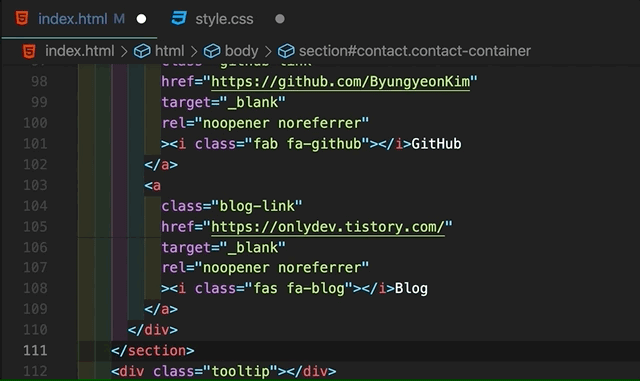
Task: Switch to the index.html tab
Action: [80, 19]
